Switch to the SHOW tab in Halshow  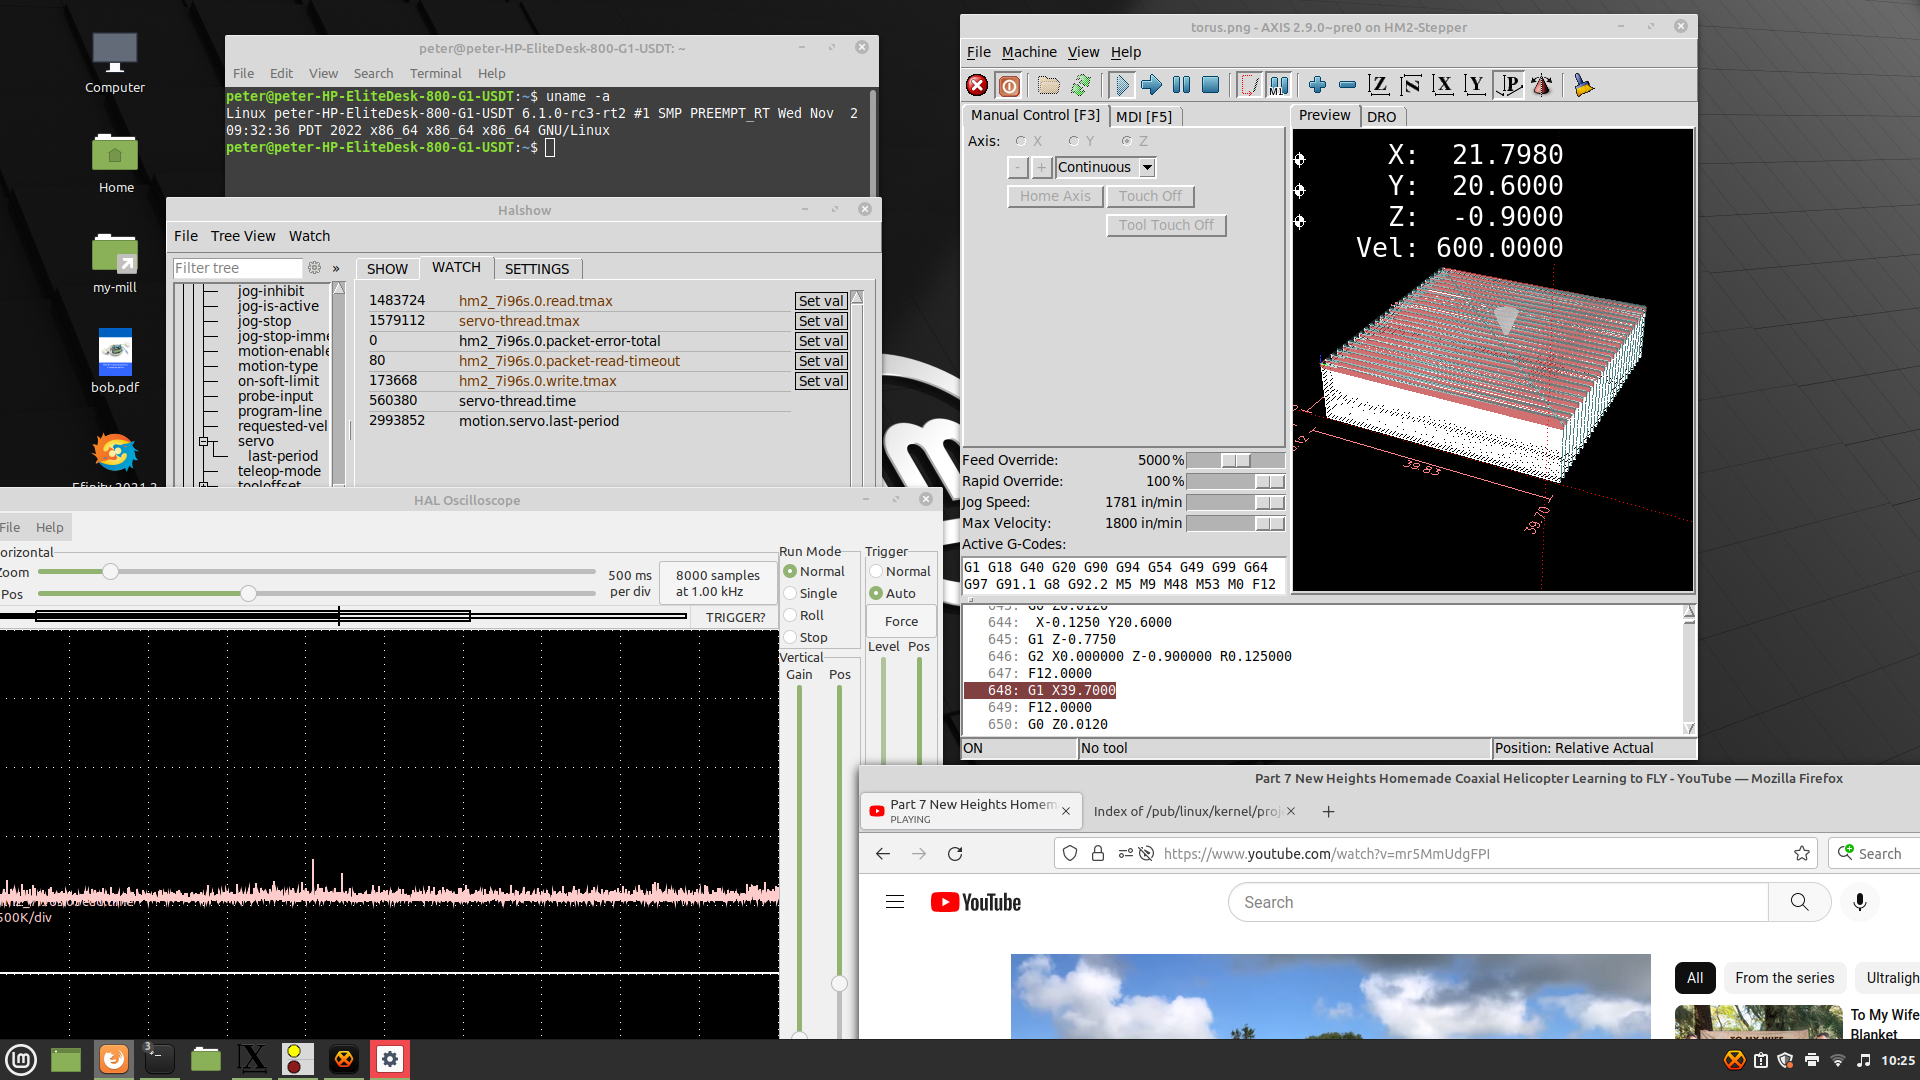(x=387, y=269)
